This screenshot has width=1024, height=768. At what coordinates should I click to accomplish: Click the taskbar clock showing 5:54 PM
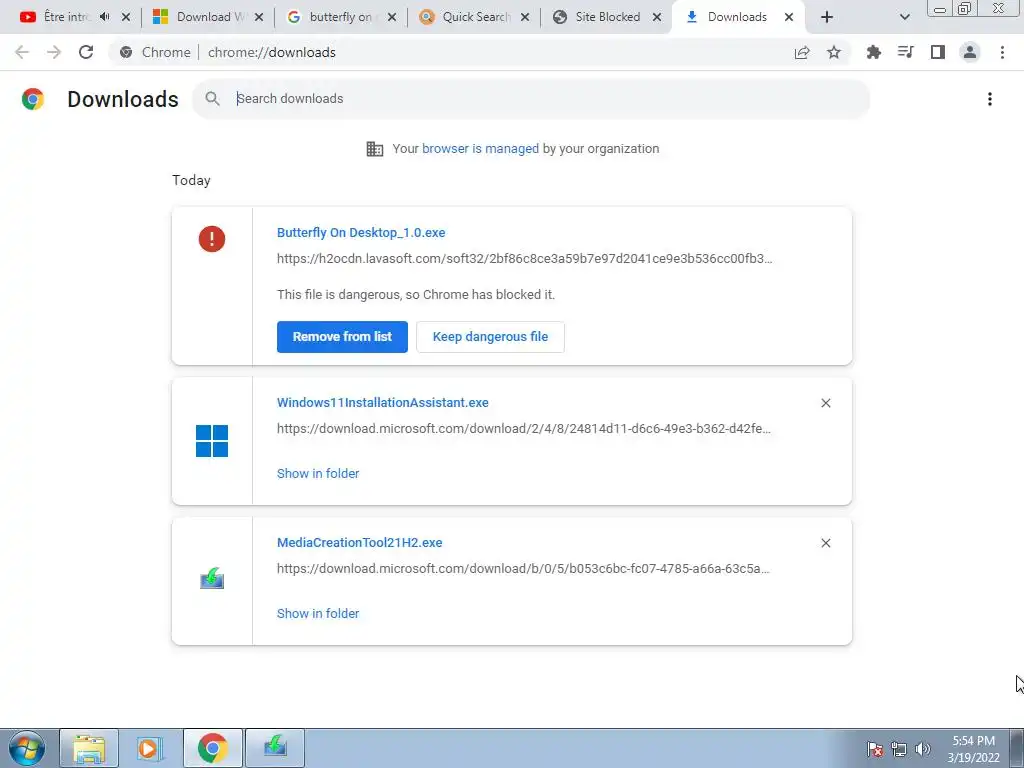click(x=973, y=749)
